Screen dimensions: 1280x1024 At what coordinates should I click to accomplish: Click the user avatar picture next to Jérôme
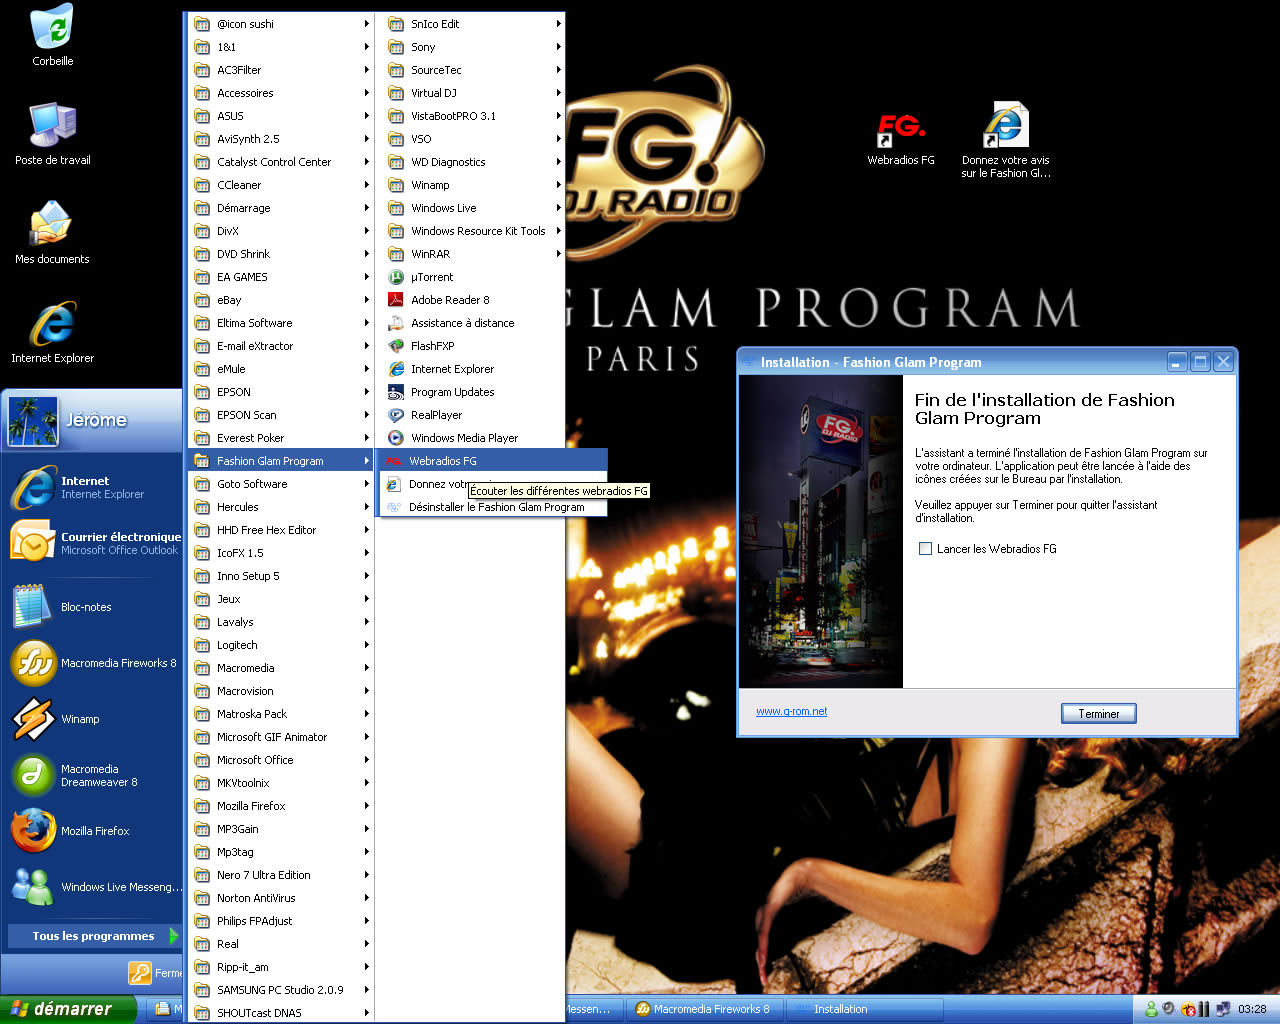[33, 421]
